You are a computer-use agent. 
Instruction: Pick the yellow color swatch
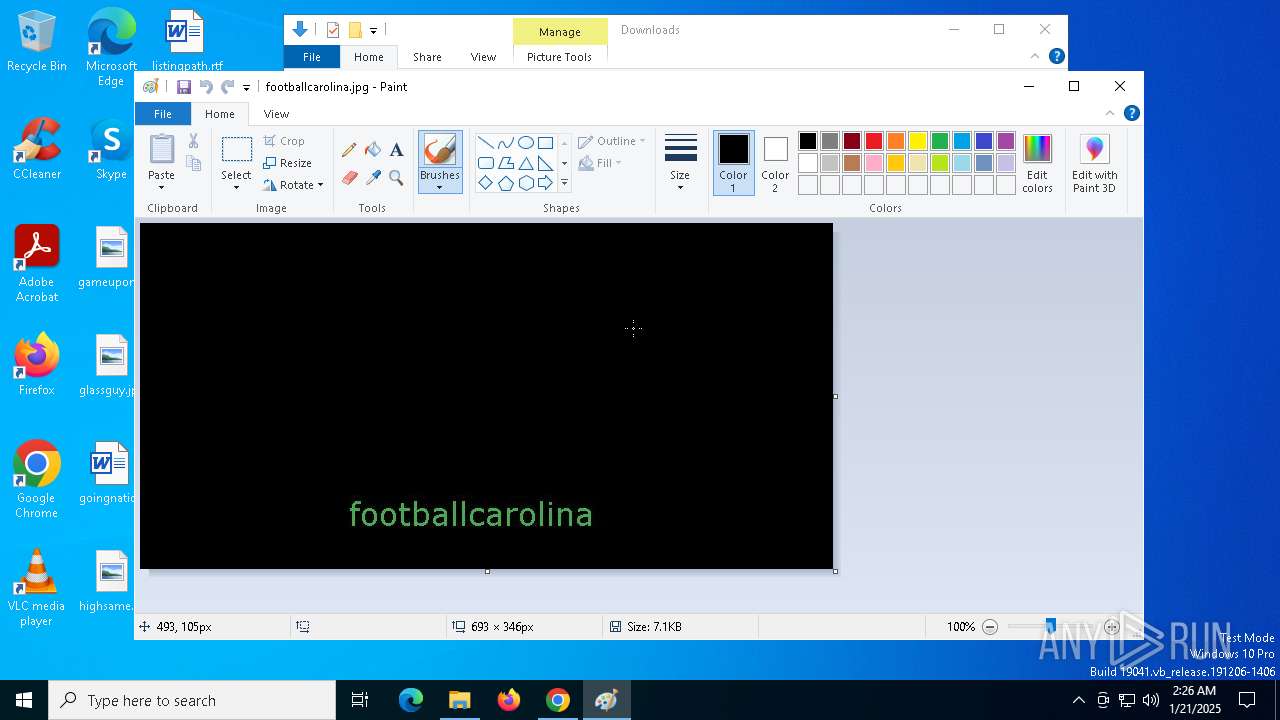918,141
